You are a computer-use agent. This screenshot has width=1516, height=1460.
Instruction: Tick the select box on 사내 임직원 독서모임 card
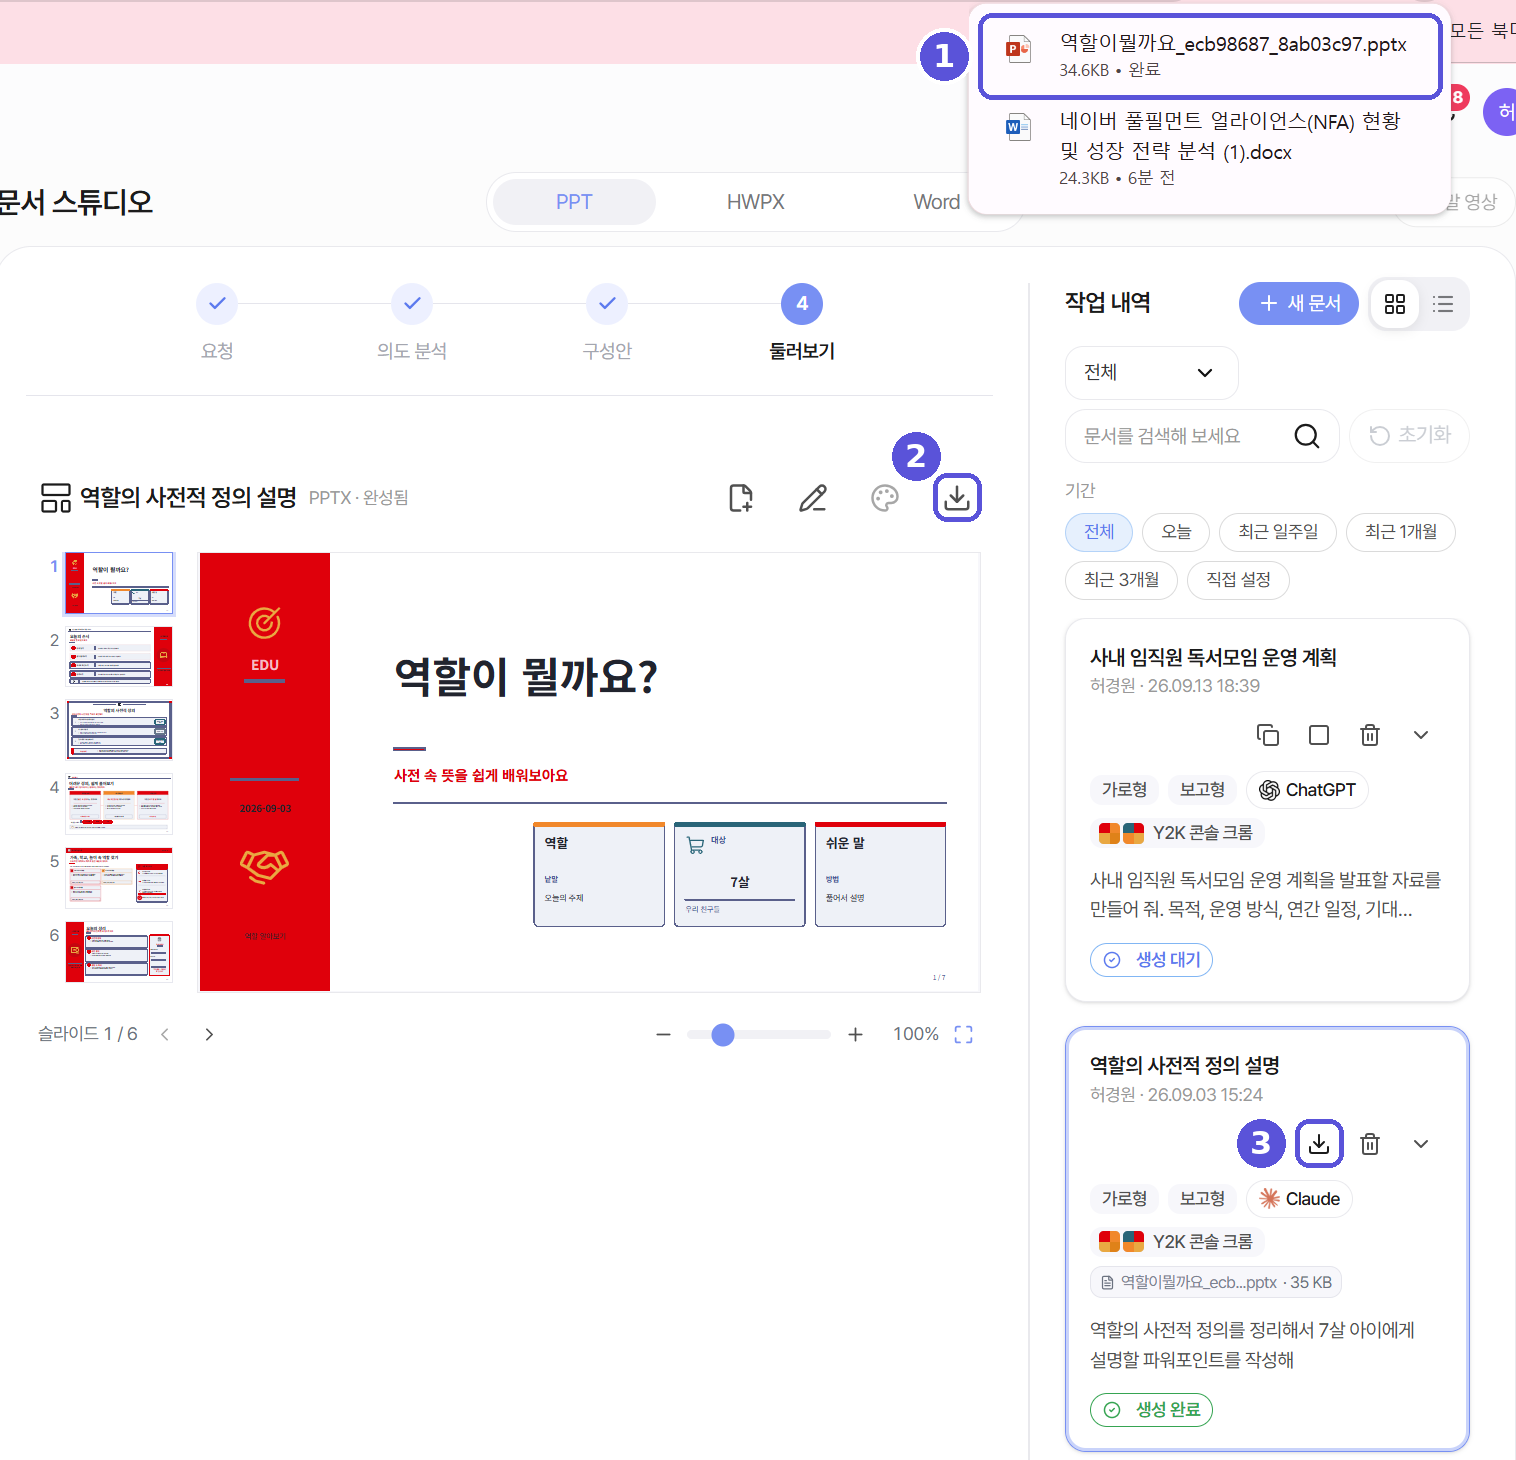tap(1319, 735)
